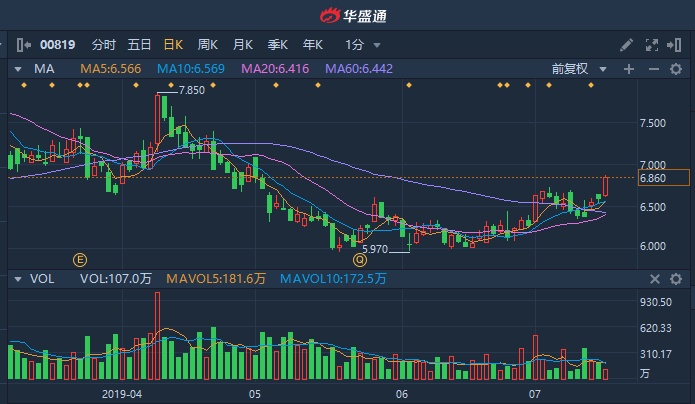695x404 pixels.
Task: Collapse the right side panel icon
Action: tap(674, 45)
